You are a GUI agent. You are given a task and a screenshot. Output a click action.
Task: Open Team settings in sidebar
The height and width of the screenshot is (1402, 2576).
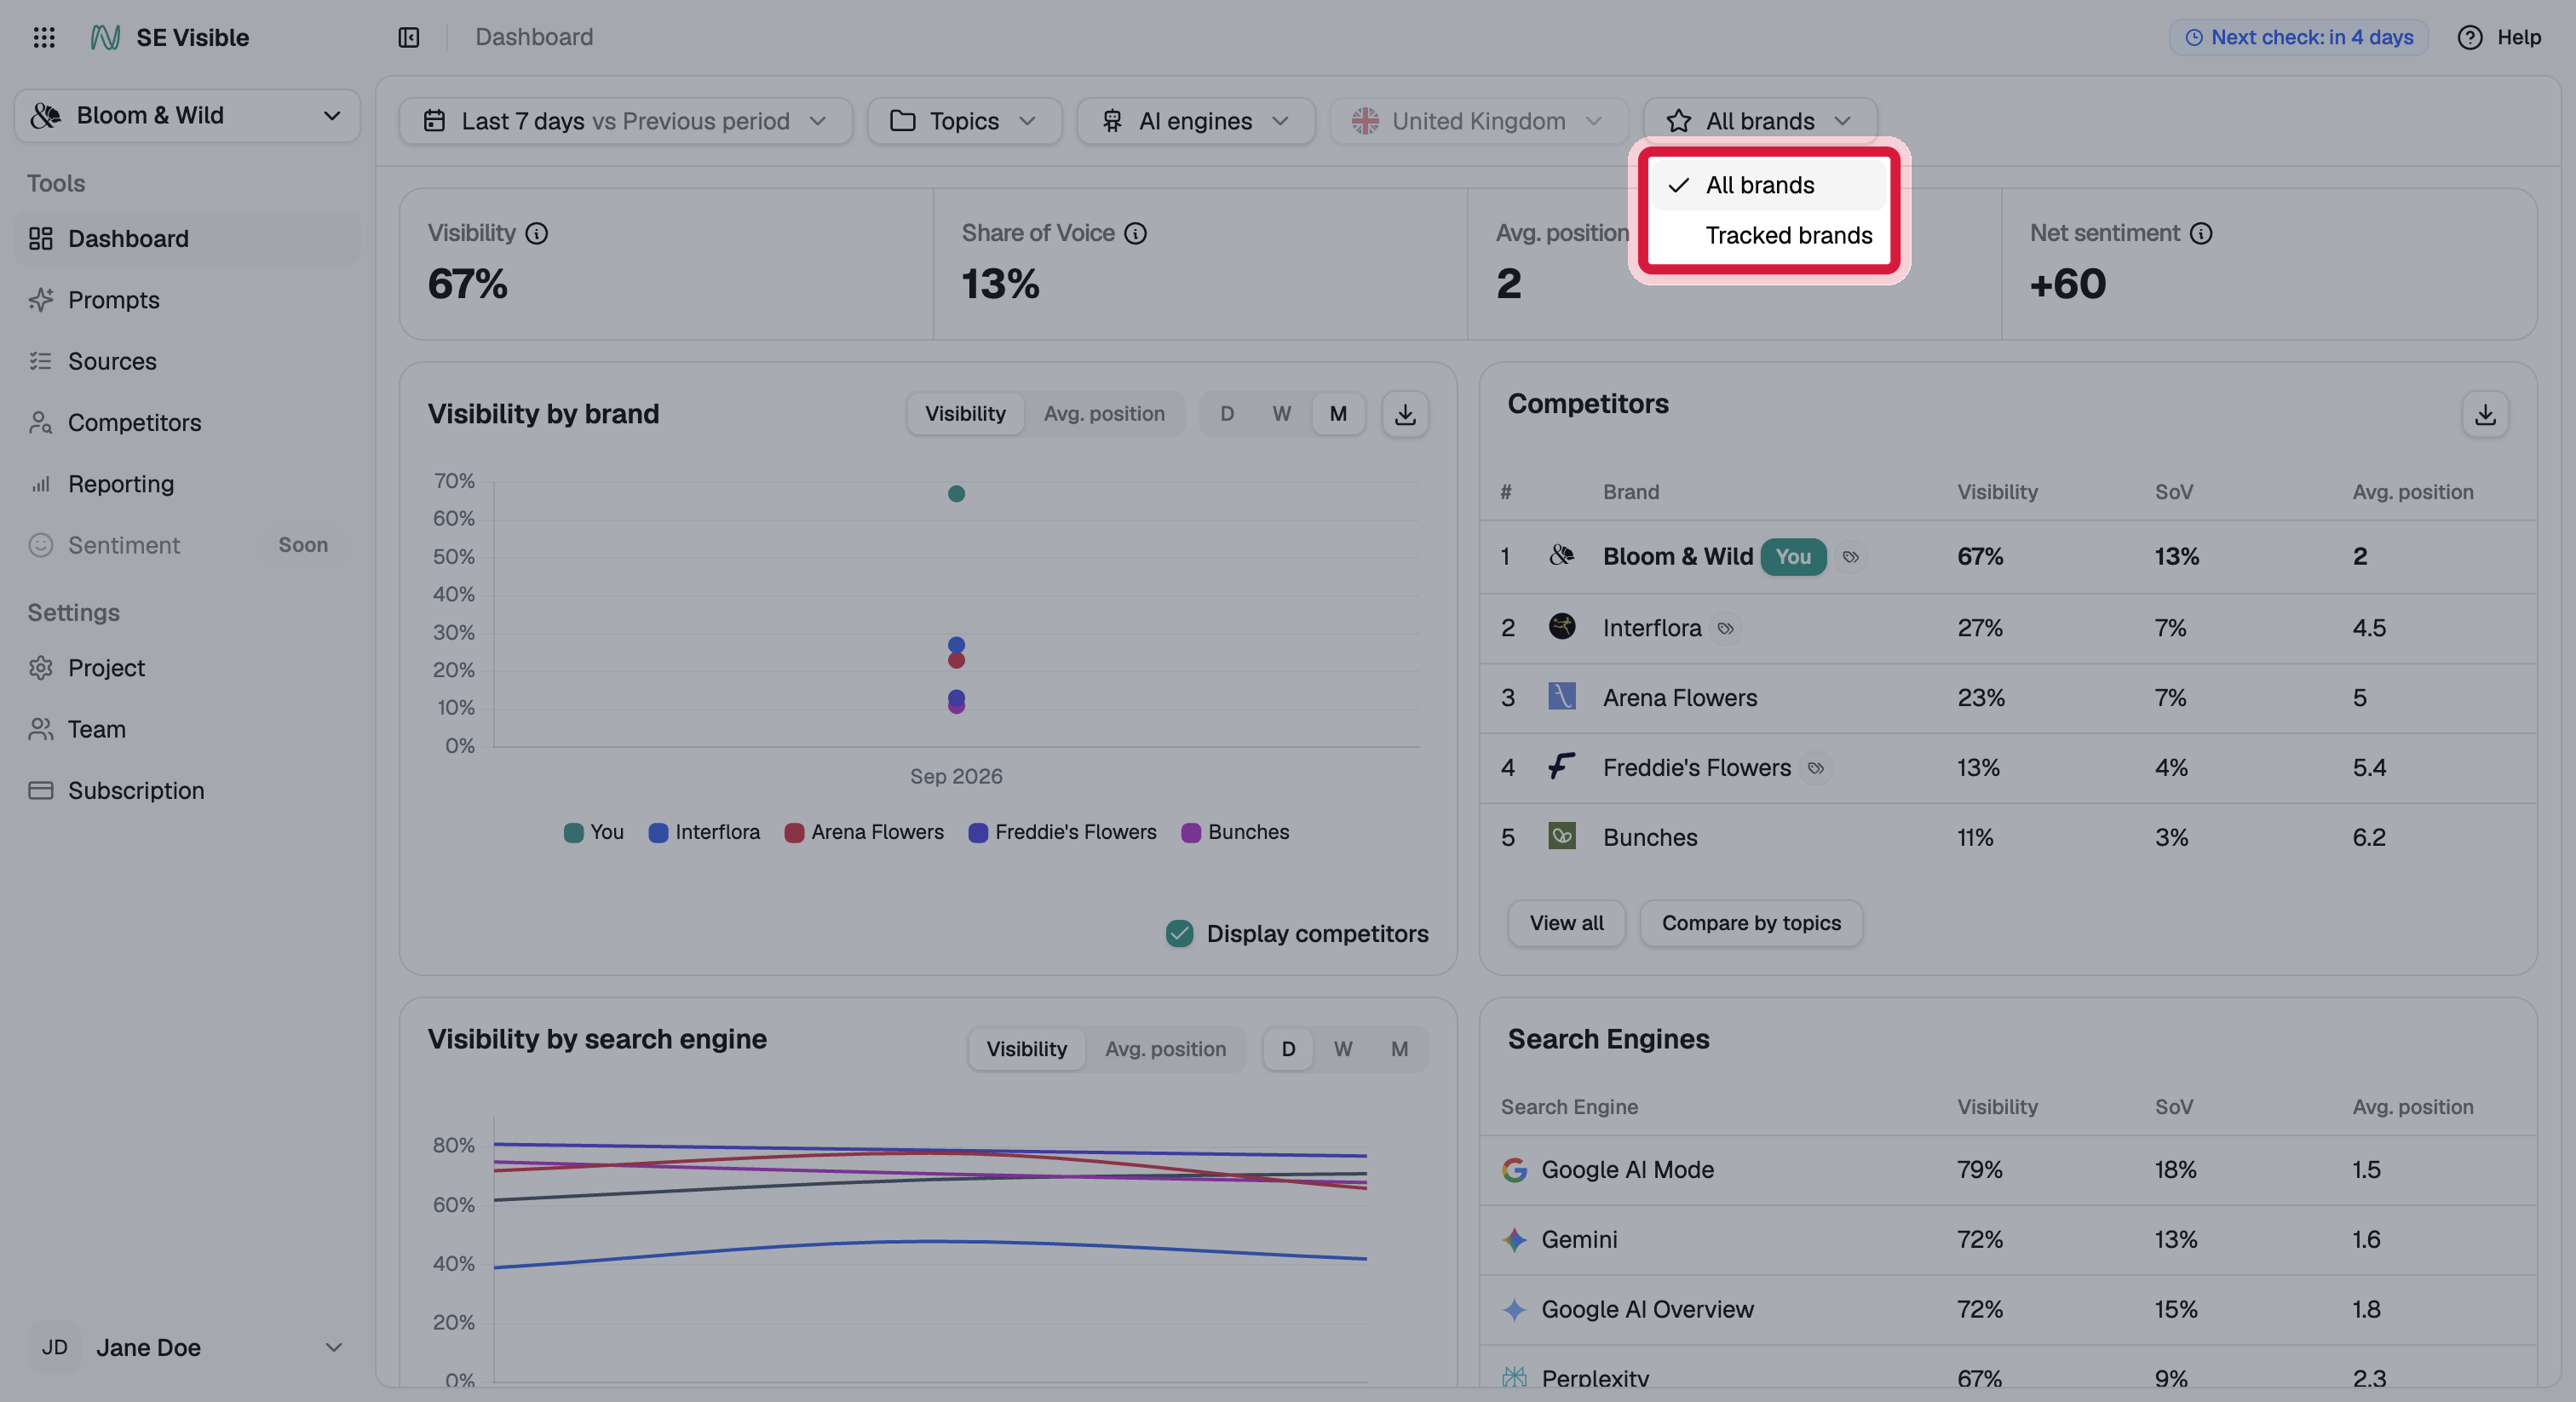click(x=187, y=729)
